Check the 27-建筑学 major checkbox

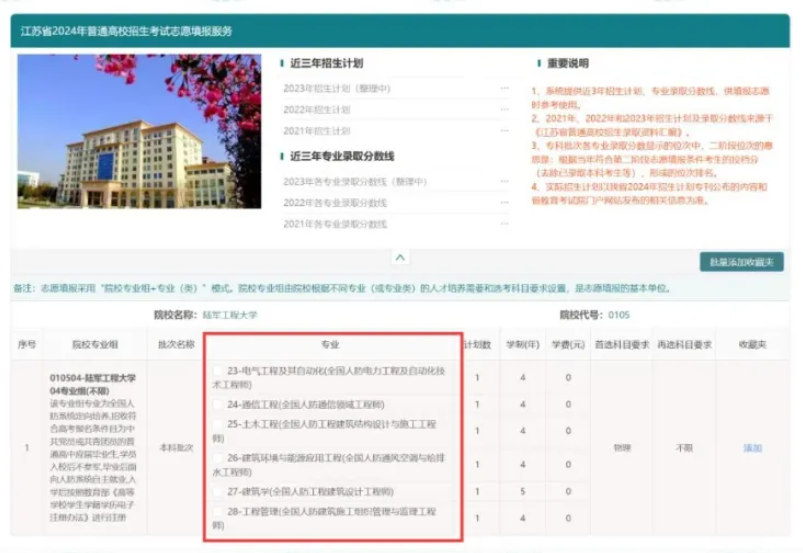click(x=218, y=492)
